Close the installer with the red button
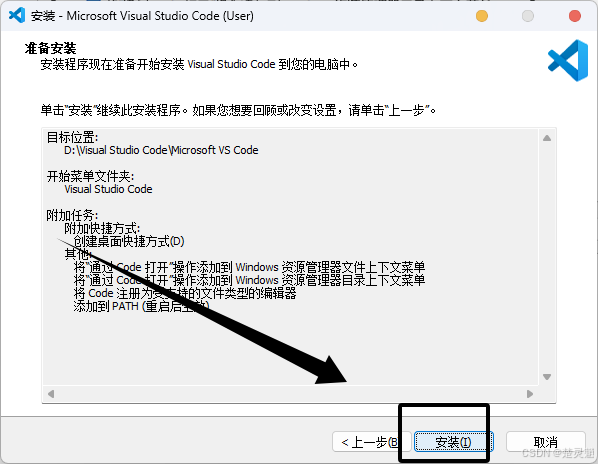Image resolution: width=598 pixels, height=464 pixels. pyautogui.click(x=574, y=16)
